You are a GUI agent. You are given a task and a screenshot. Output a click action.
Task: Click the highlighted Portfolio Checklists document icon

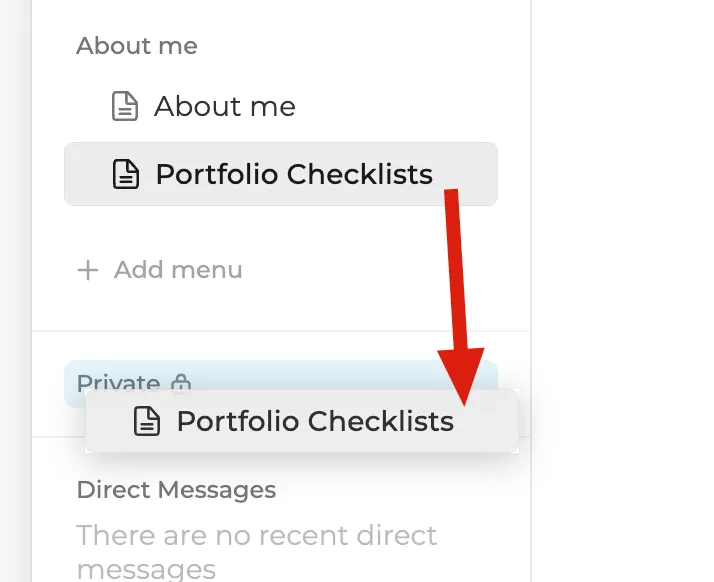(126, 174)
